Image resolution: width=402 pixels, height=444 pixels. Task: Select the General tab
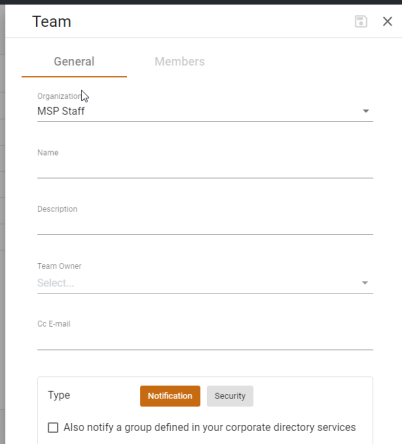coord(74,62)
